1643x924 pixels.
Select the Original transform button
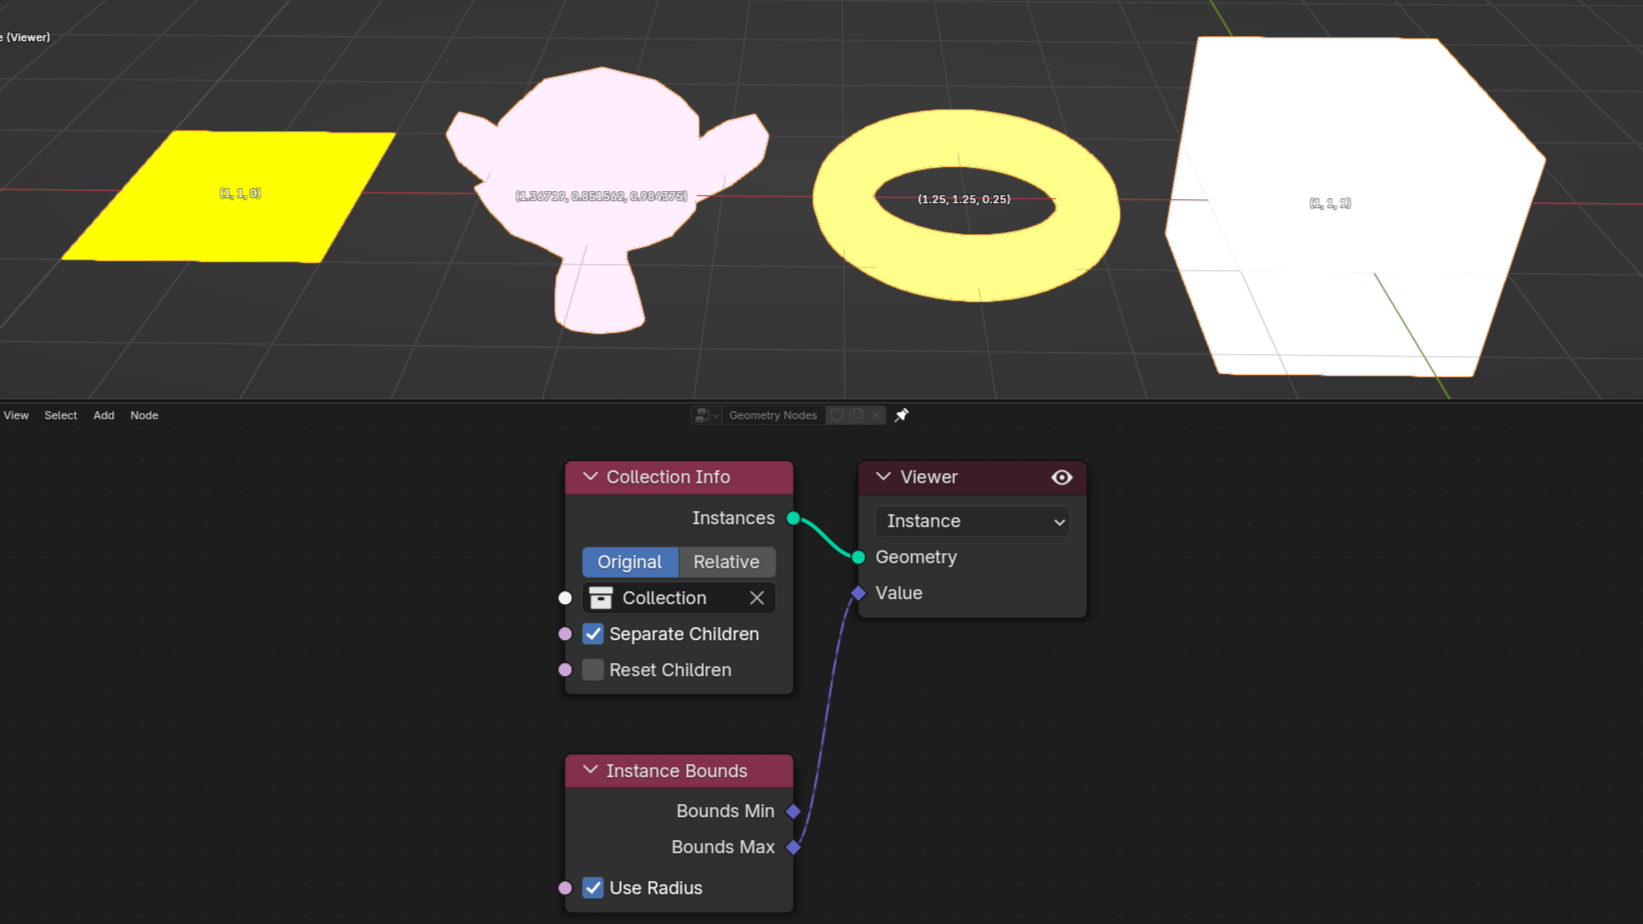[x=630, y=562]
